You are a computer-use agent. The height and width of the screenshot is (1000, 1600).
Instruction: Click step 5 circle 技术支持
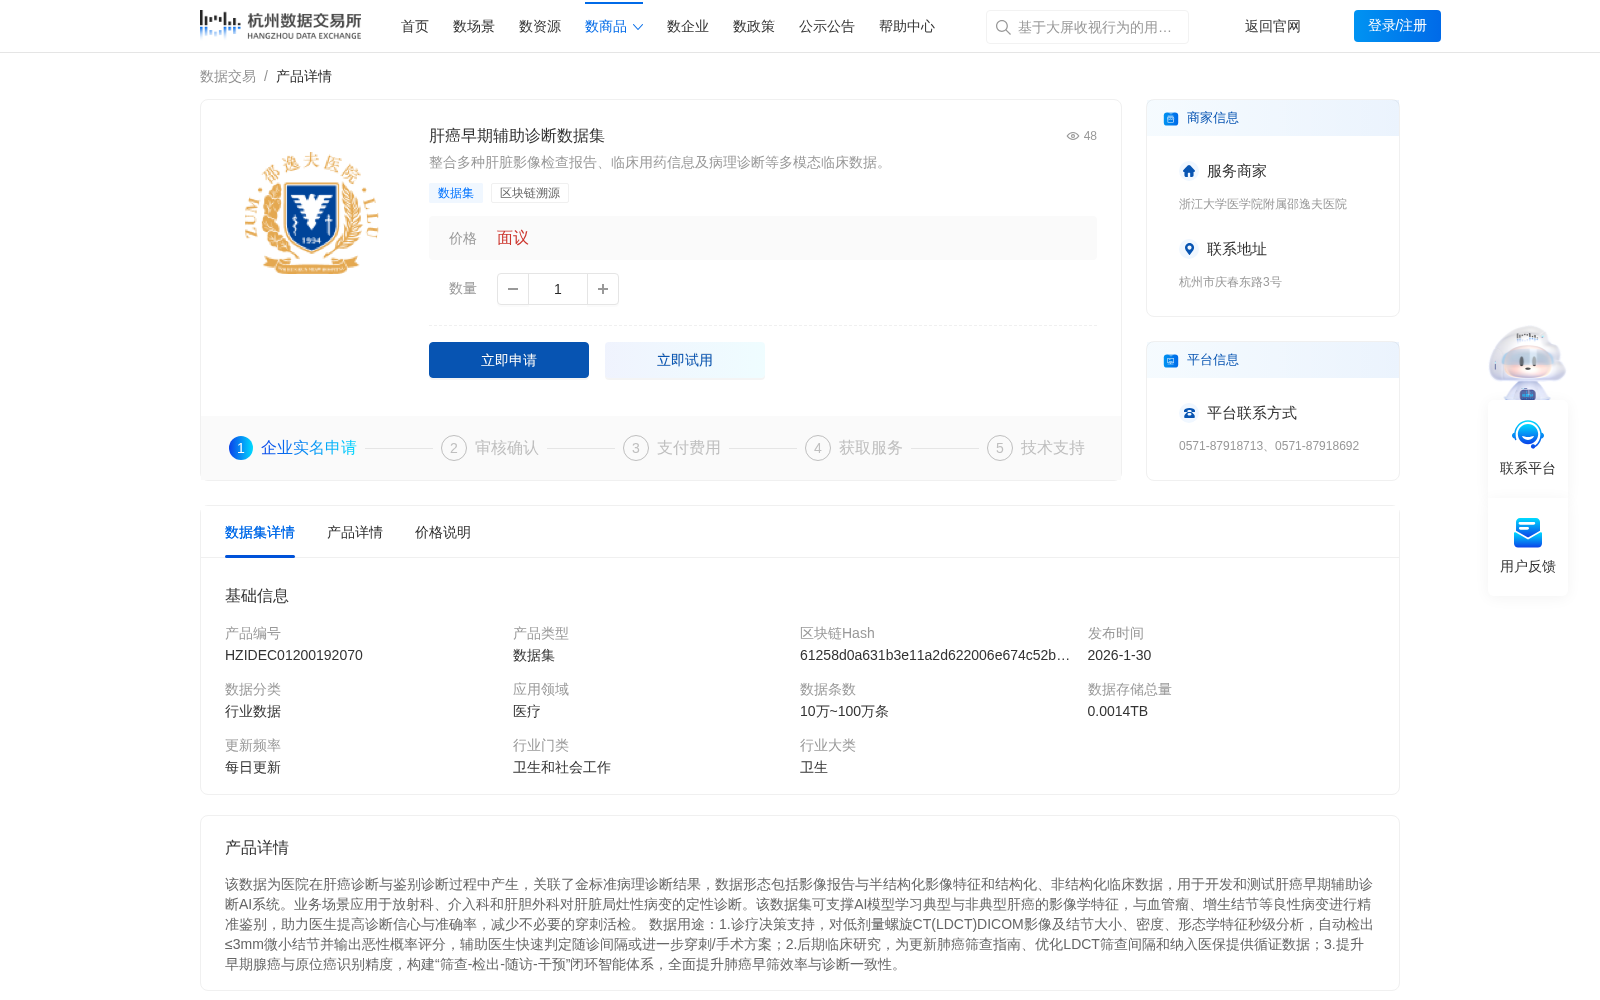[1000, 448]
